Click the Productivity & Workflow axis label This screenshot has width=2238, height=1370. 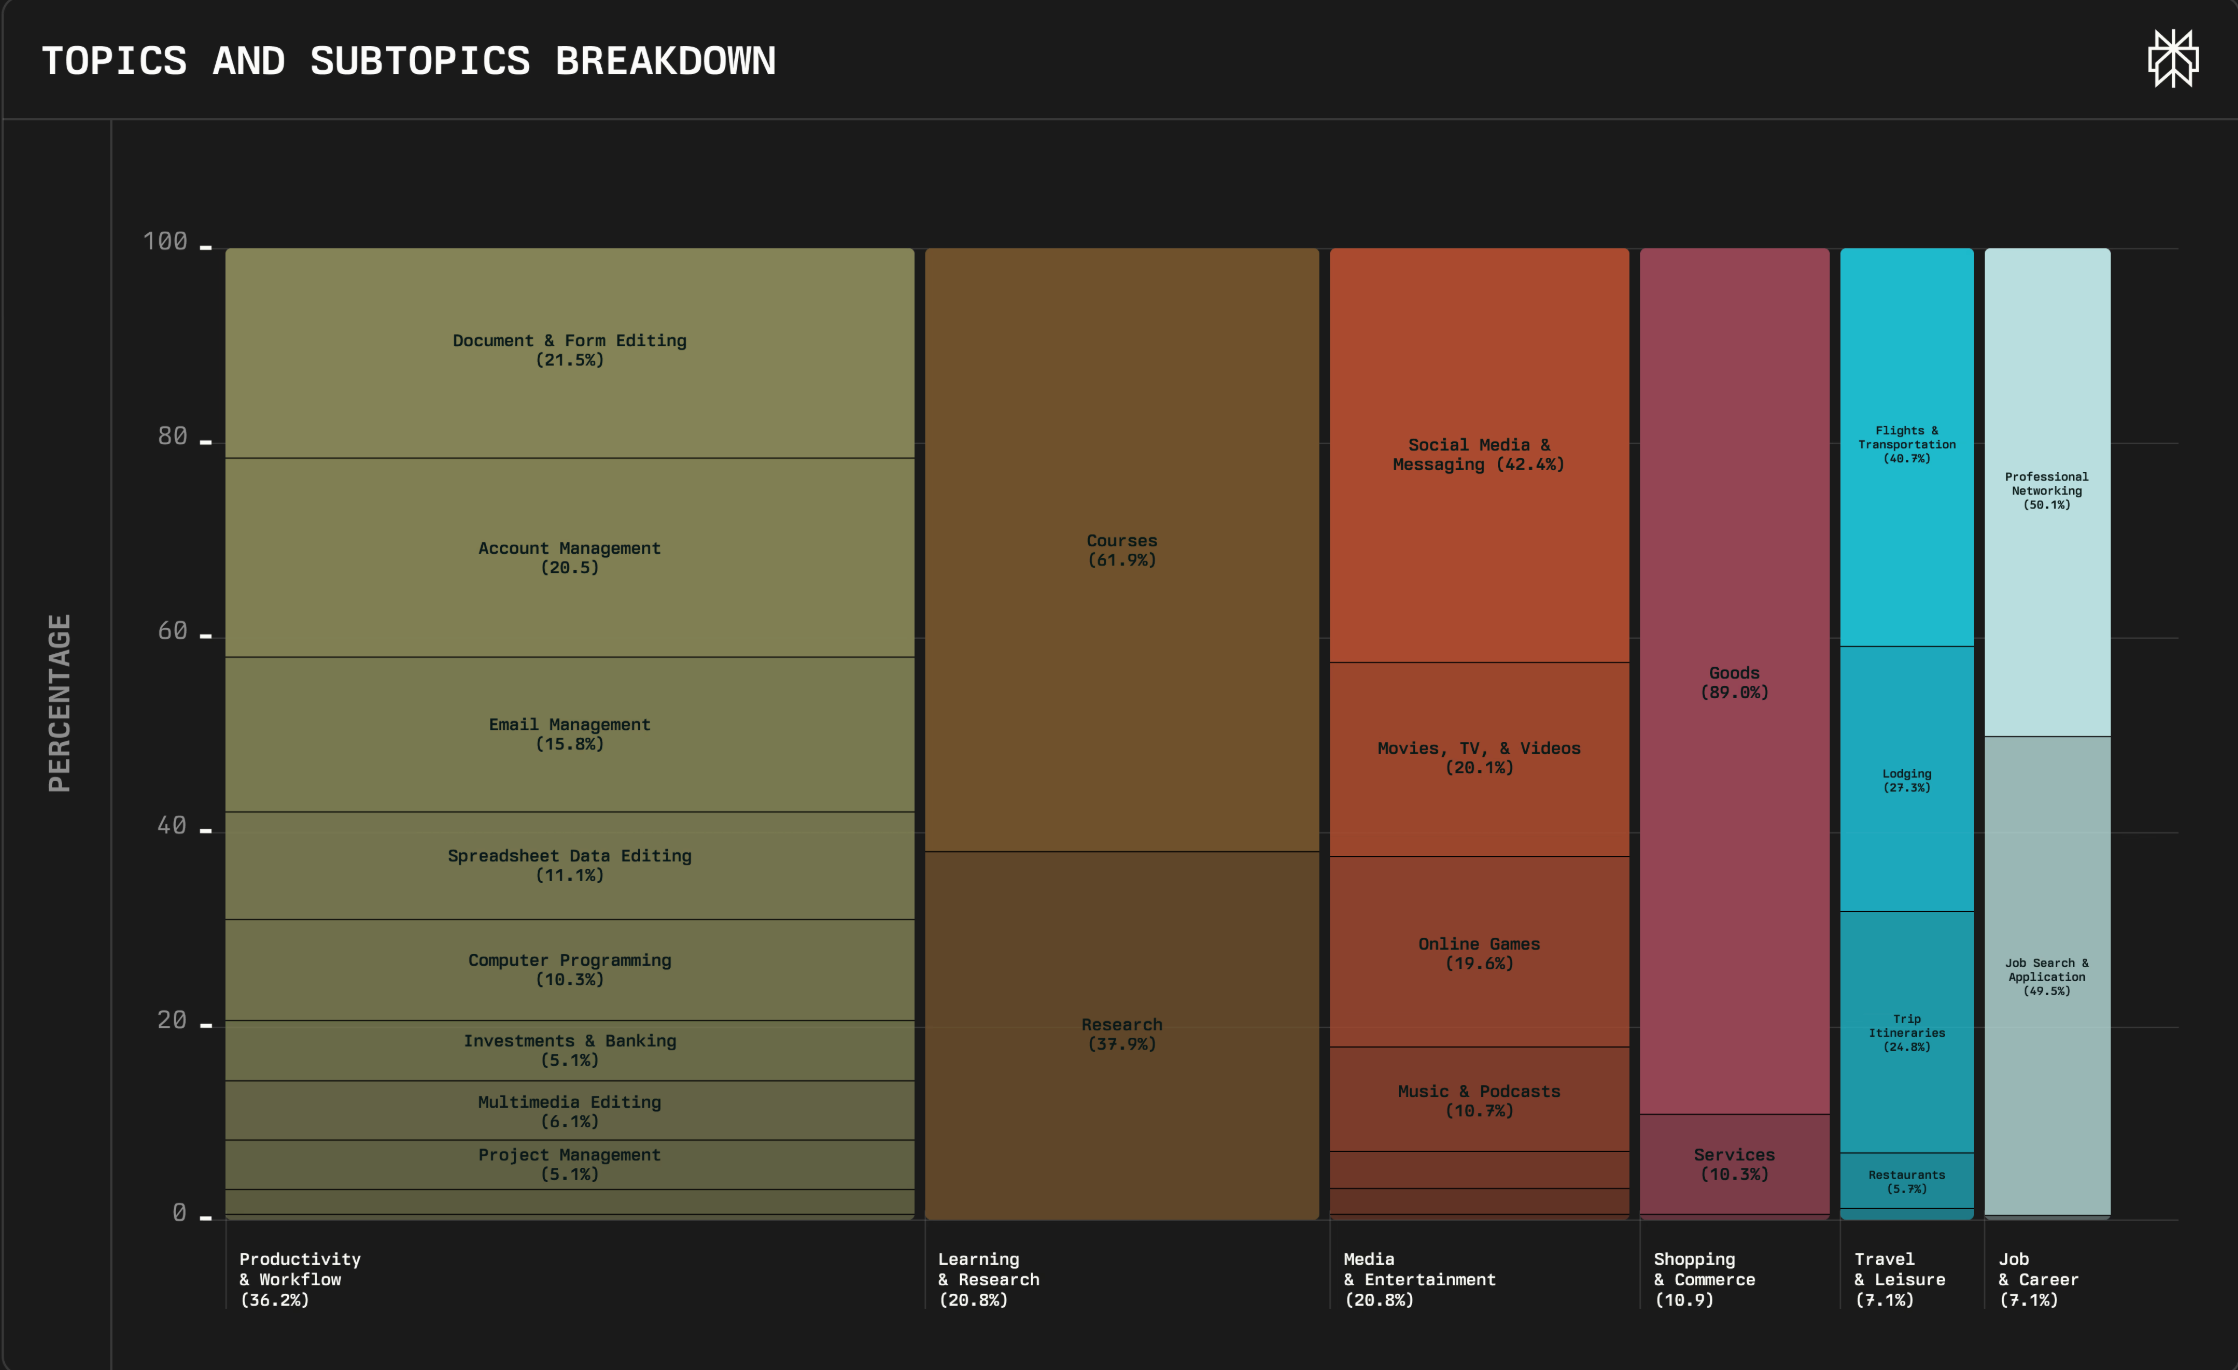point(299,1279)
